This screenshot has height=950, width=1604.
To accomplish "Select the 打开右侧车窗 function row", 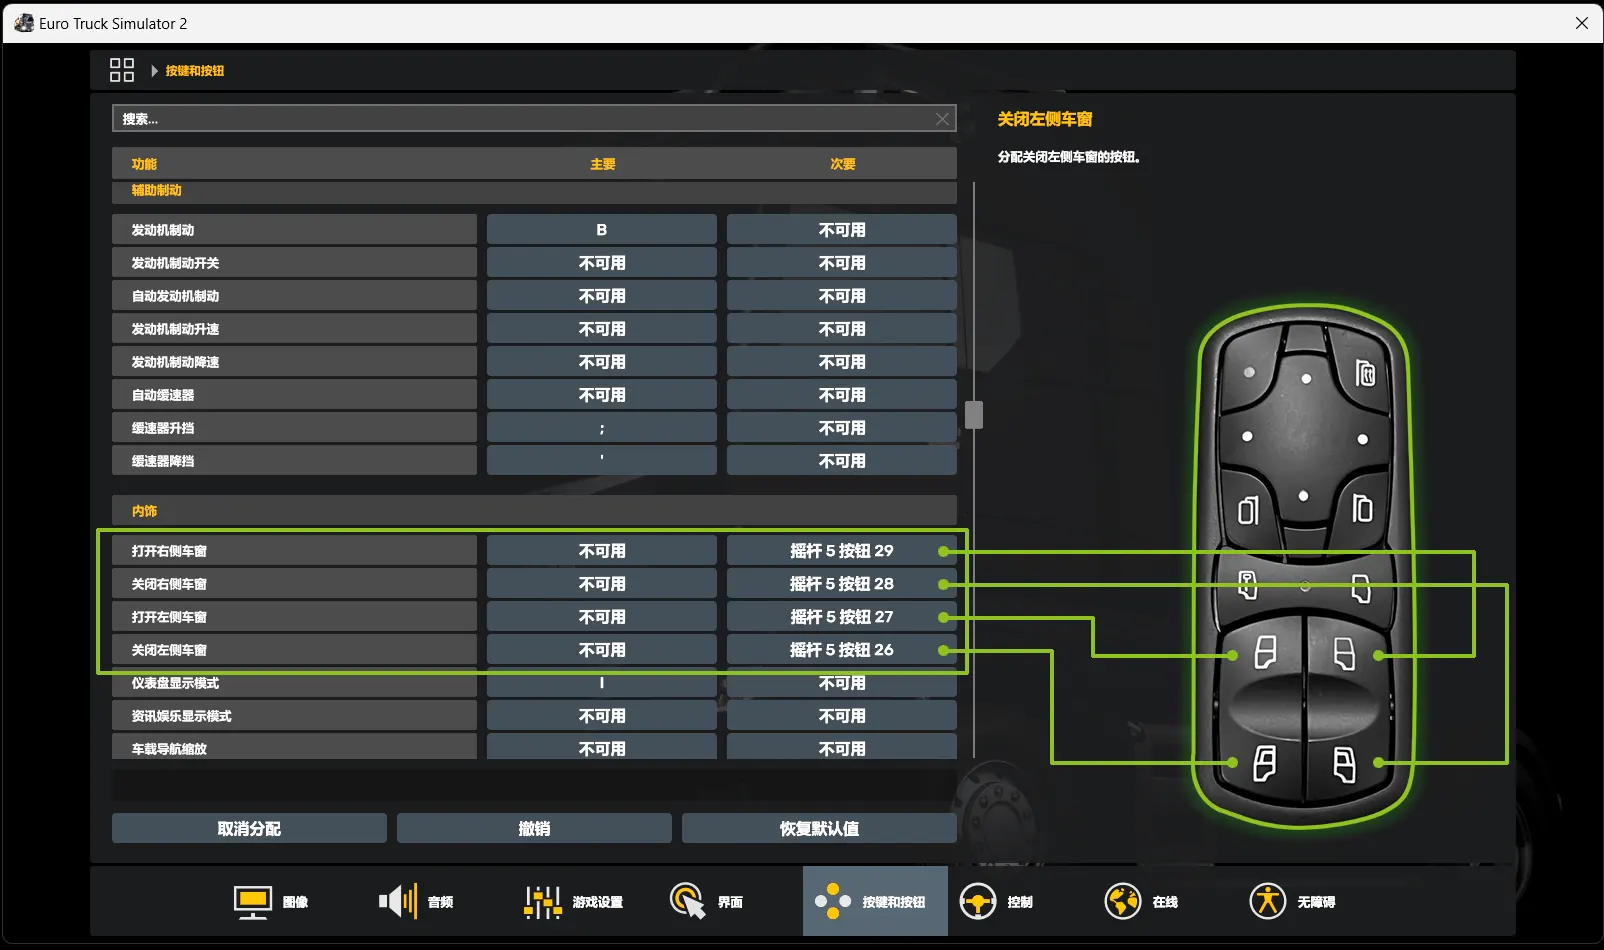I will pyautogui.click(x=294, y=551).
